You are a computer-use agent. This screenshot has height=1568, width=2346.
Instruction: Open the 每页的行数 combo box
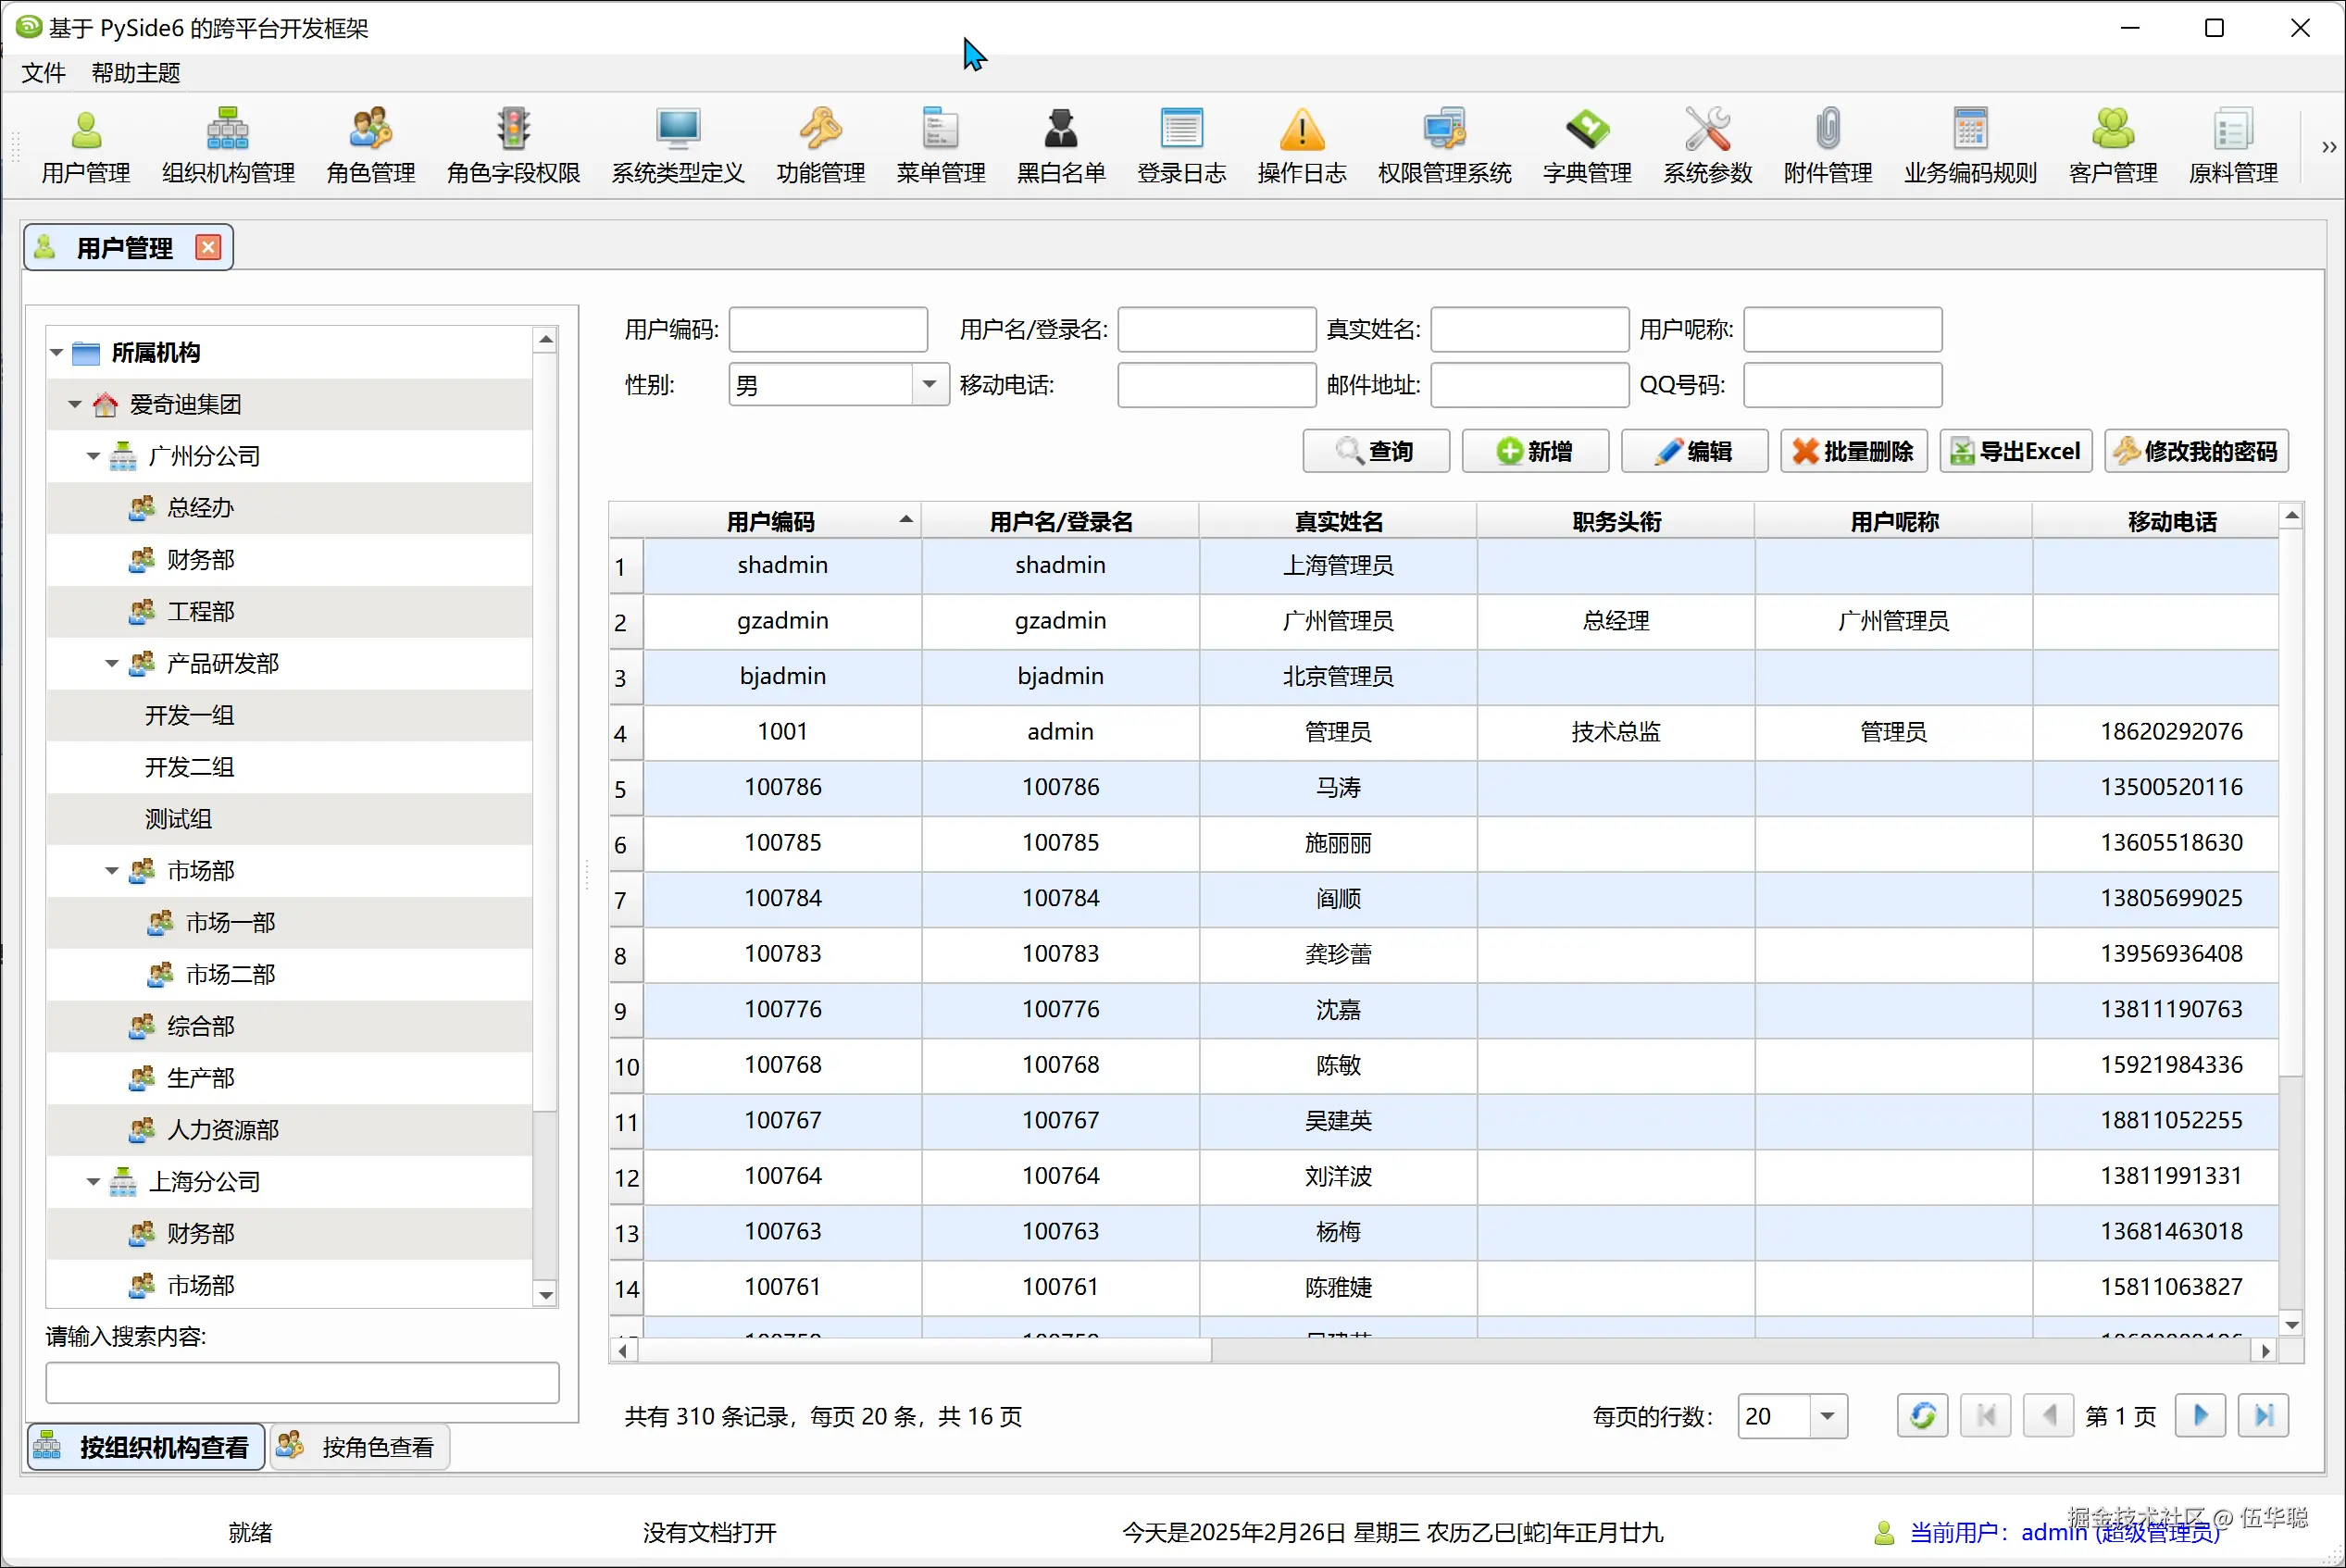click(1827, 1416)
